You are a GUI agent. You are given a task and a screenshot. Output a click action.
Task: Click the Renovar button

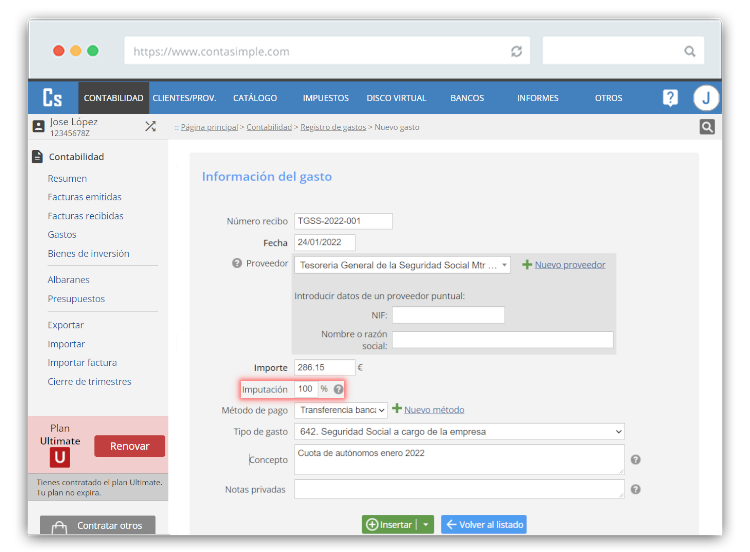point(129,446)
